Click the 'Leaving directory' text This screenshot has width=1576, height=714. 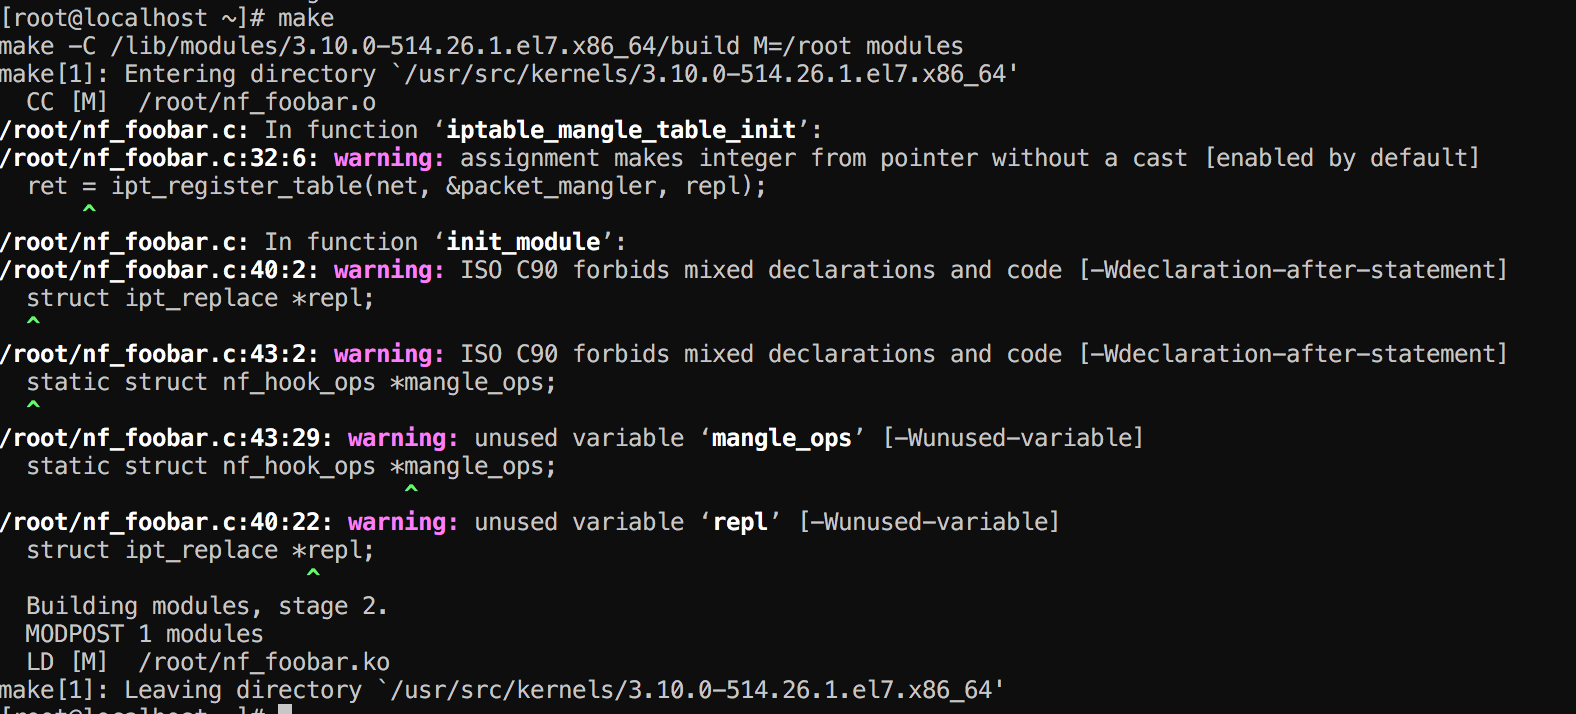243,690
